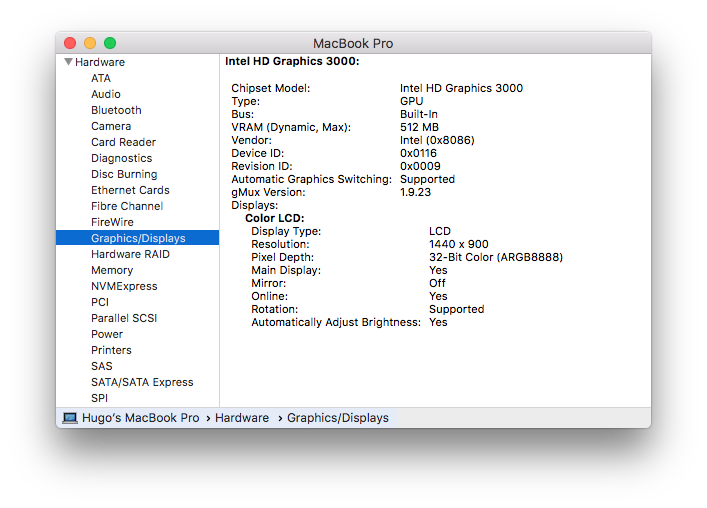
Task: Select ATA in the sidebar
Action: (101, 78)
